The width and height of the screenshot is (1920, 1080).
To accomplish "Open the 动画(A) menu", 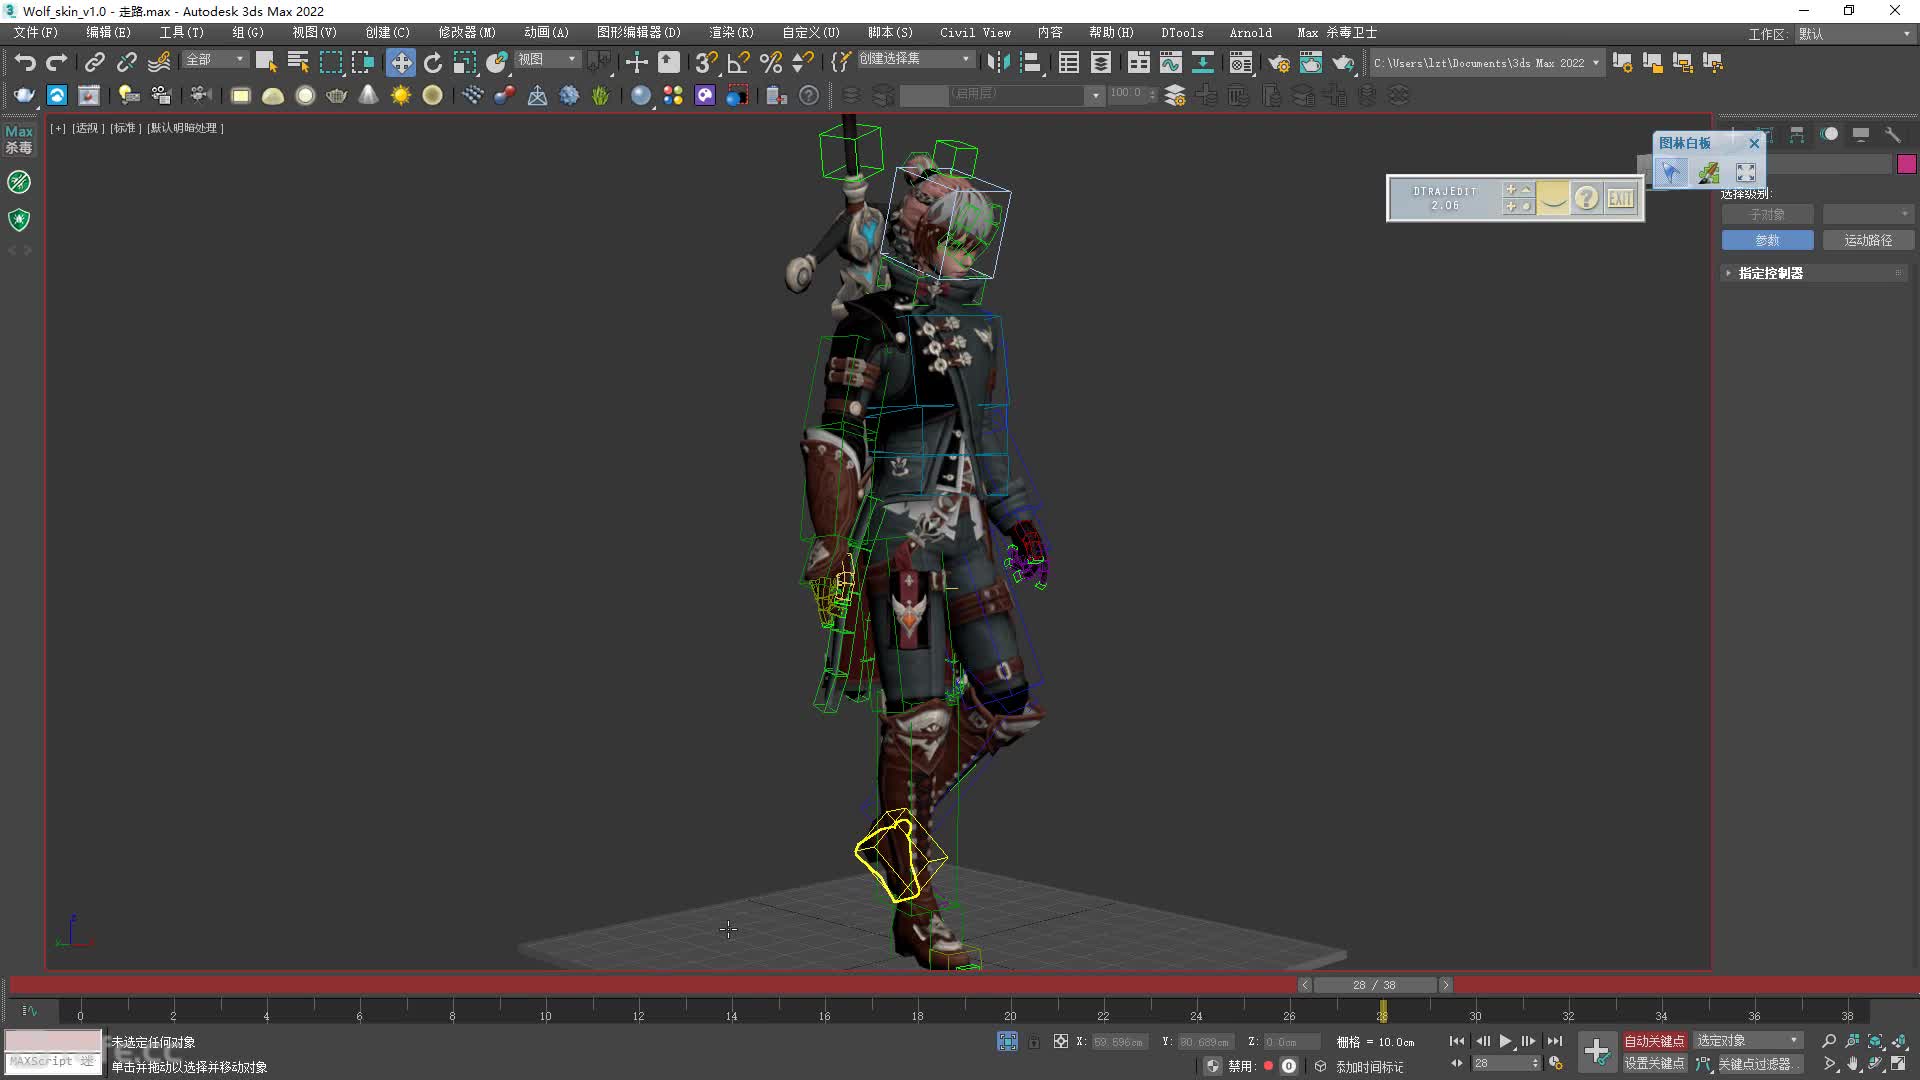I will [546, 33].
